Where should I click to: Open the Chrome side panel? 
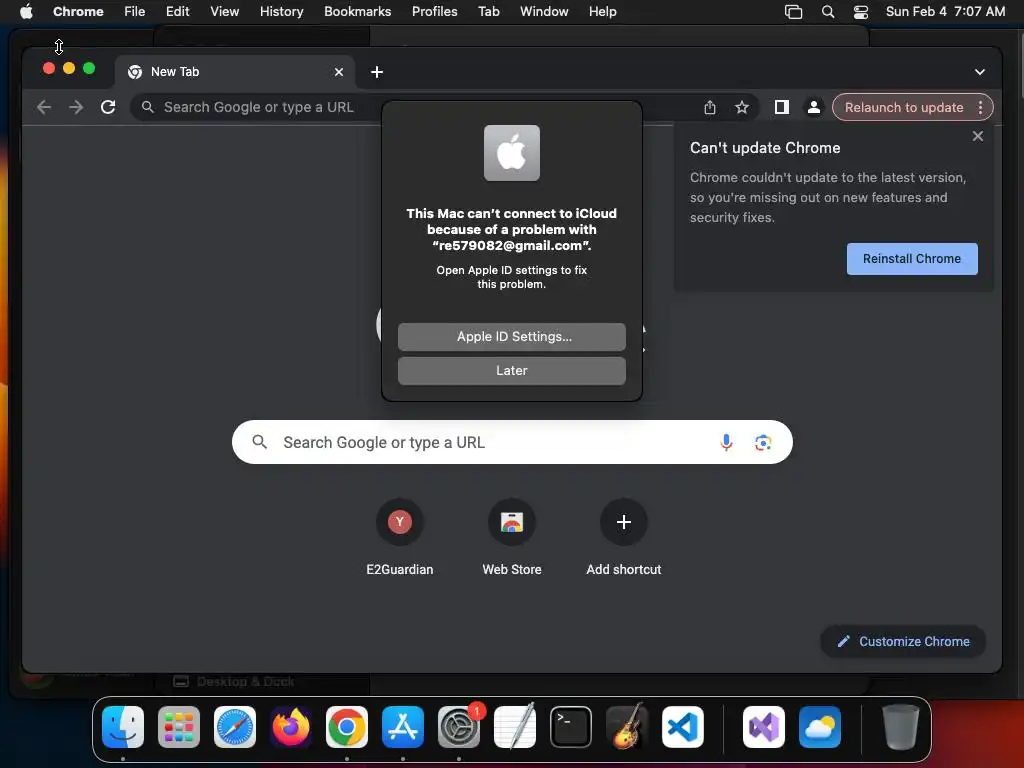pyautogui.click(x=782, y=107)
